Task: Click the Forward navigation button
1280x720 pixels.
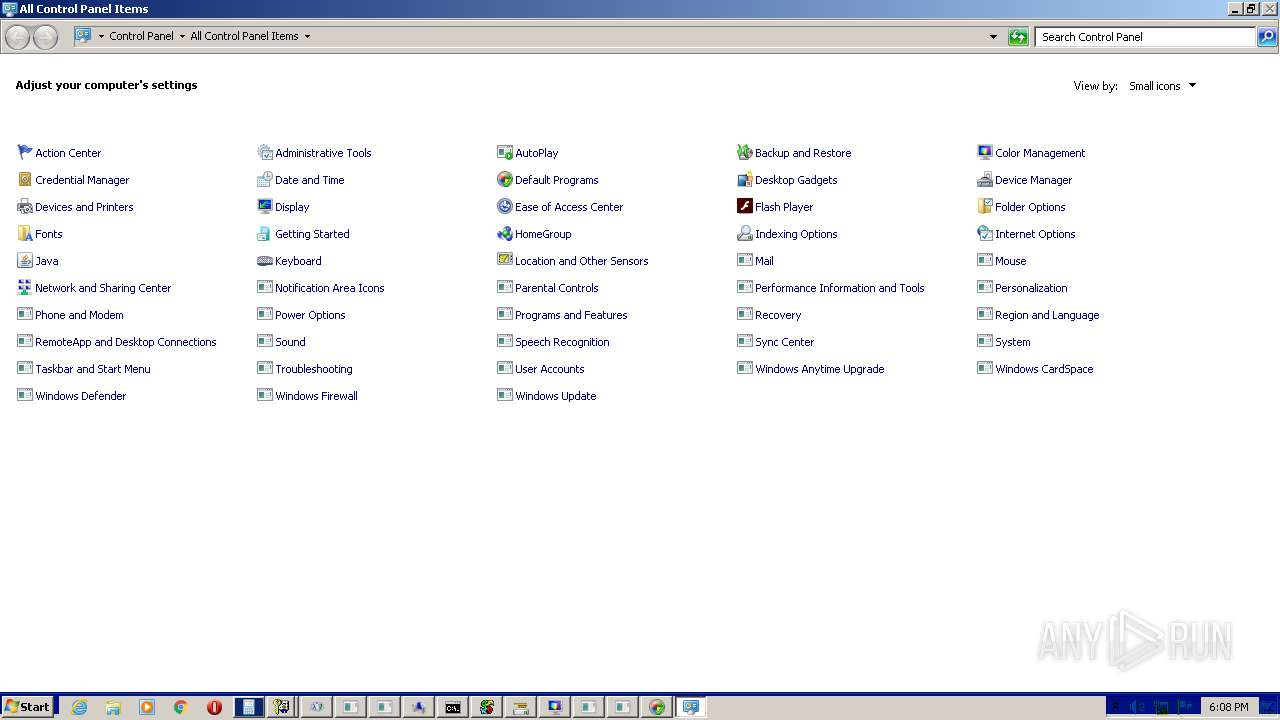Action: click(45, 37)
